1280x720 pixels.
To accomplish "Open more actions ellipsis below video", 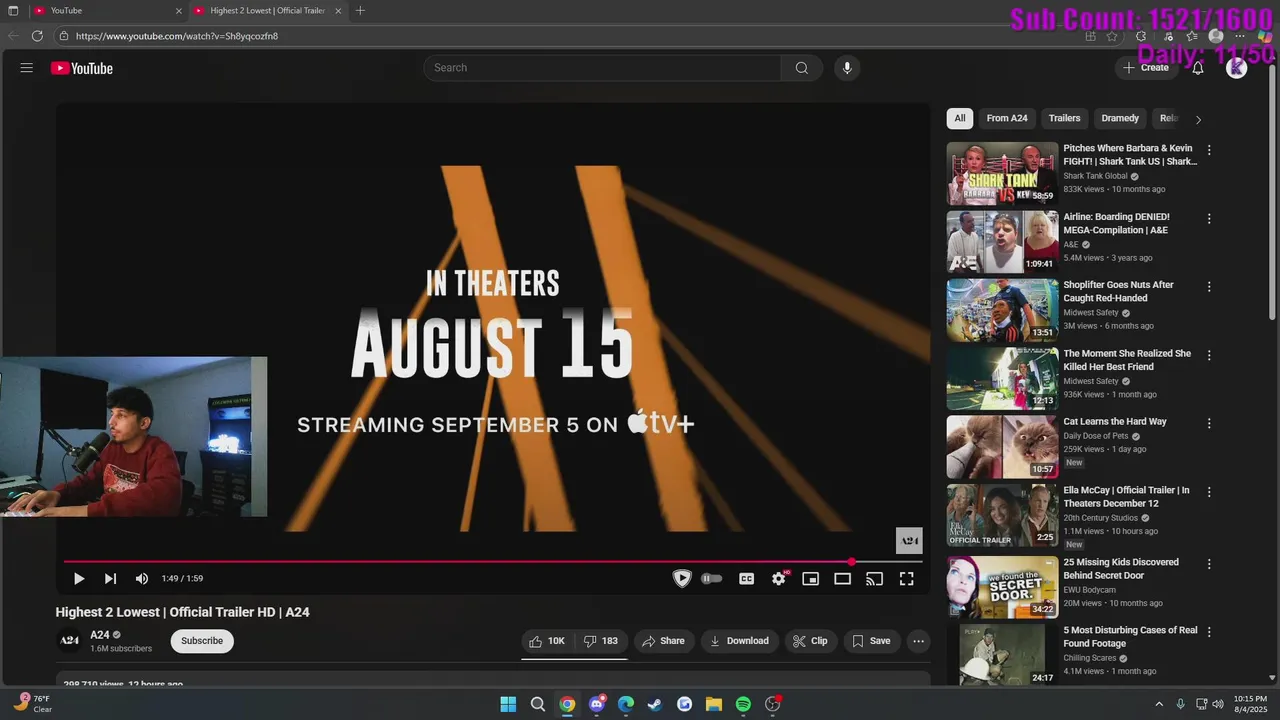I will click(918, 641).
